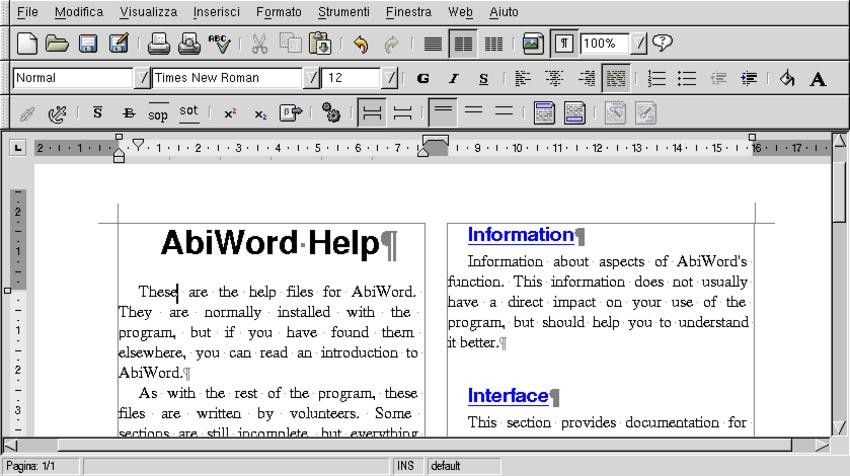The image size is (850, 476).
Task: Open the File menu
Action: tap(27, 12)
